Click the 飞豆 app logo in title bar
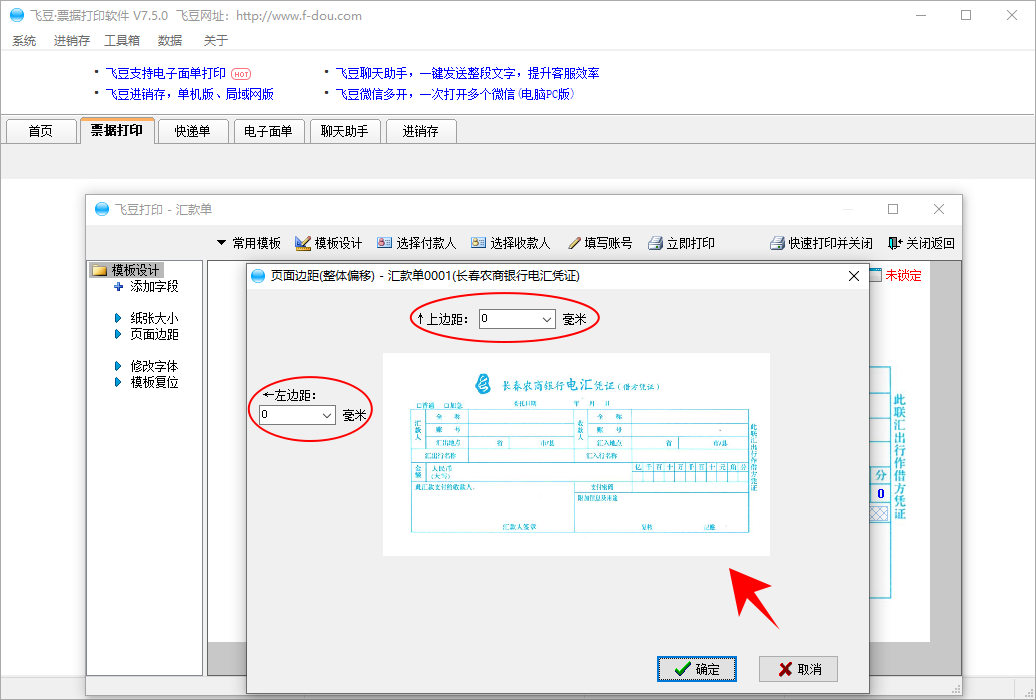Viewport: 1036px width, 700px height. [17, 15]
